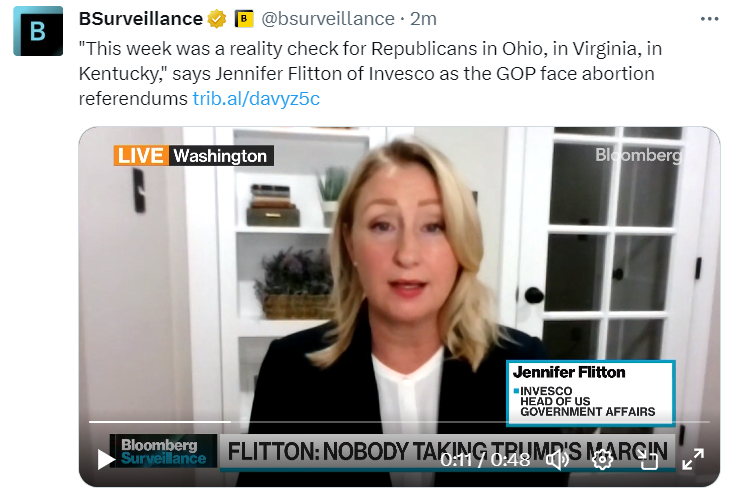Open the BSurveillance display name
Screen dimensions: 737x496
(141, 19)
